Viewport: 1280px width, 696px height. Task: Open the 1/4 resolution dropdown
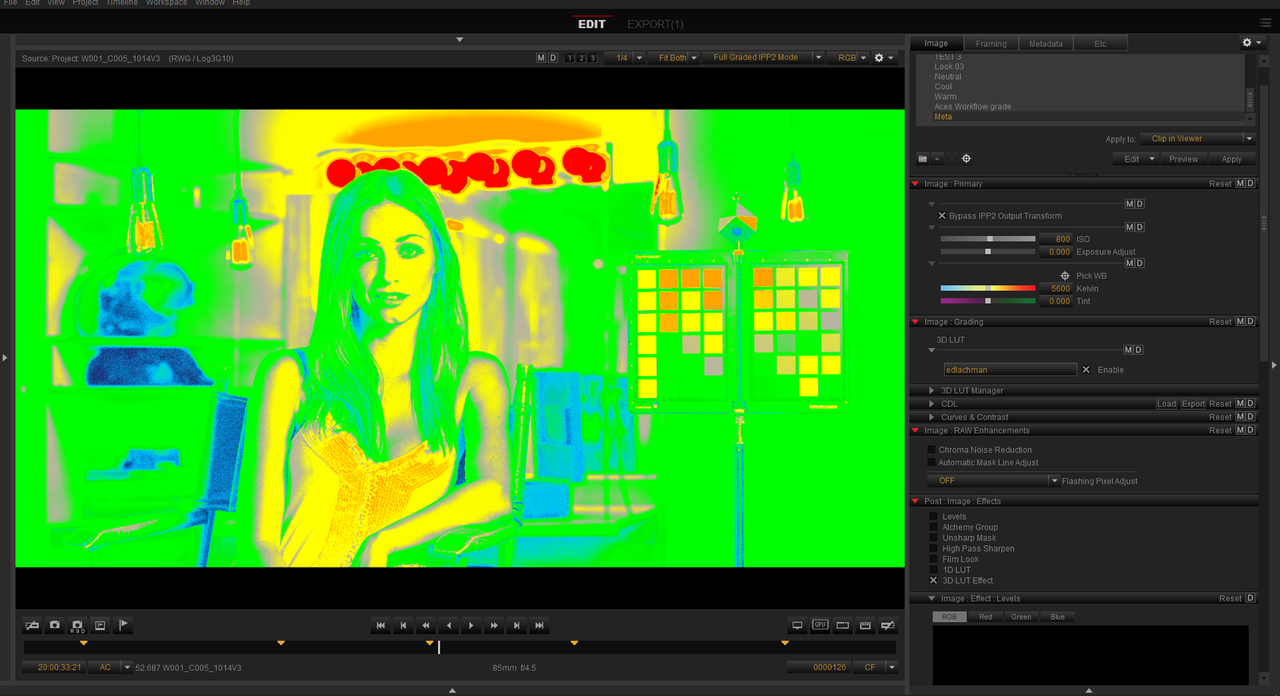tap(625, 58)
